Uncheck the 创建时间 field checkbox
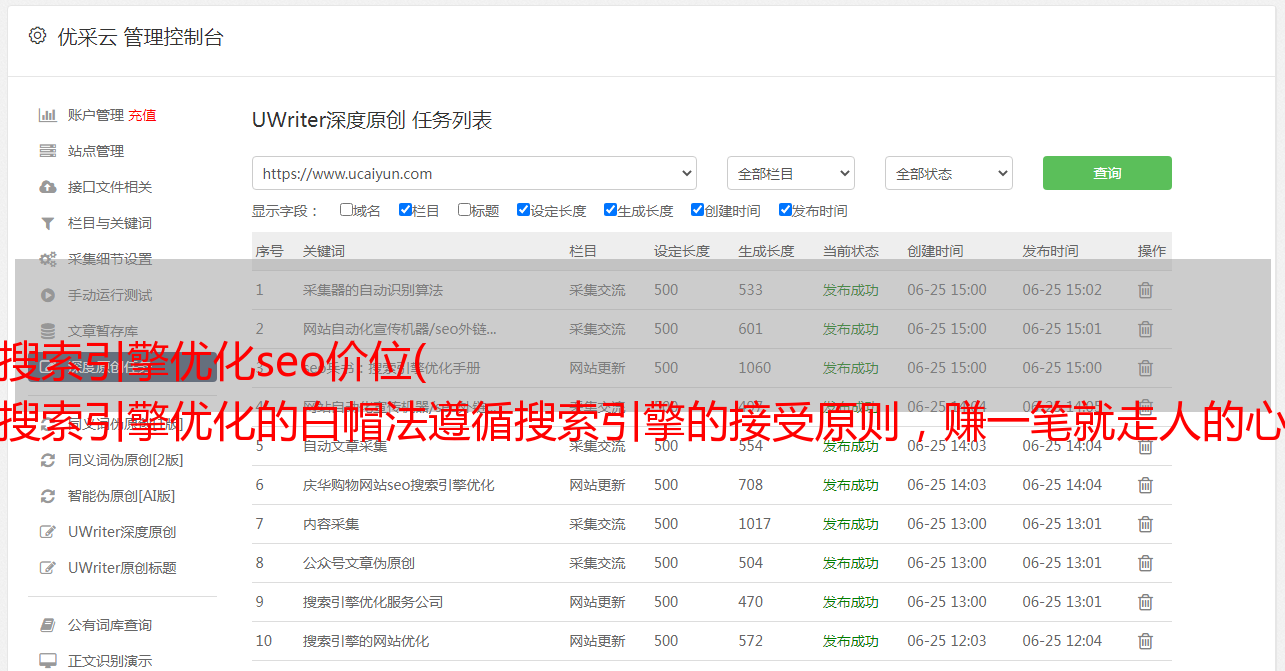 (697, 210)
